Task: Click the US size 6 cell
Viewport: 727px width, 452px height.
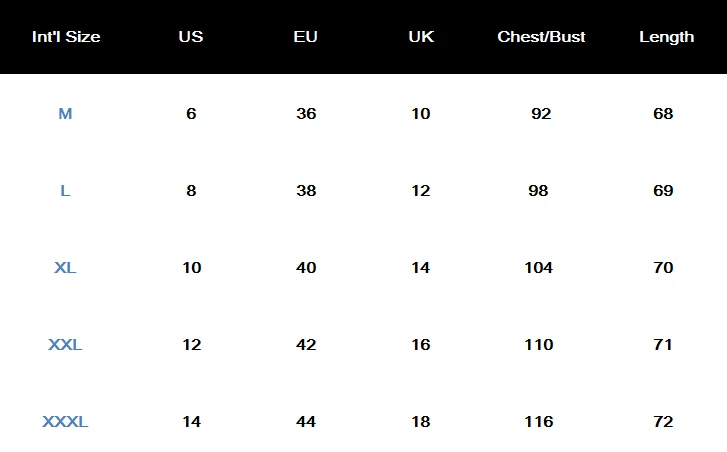Action: tap(191, 114)
